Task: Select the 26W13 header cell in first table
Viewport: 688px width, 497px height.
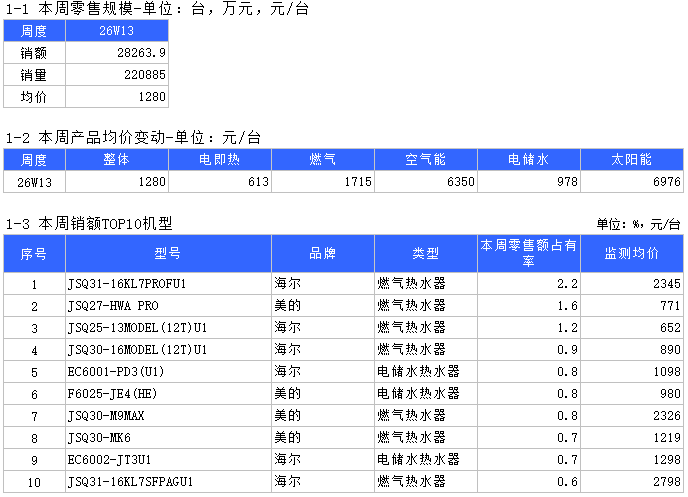Action: tap(117, 31)
